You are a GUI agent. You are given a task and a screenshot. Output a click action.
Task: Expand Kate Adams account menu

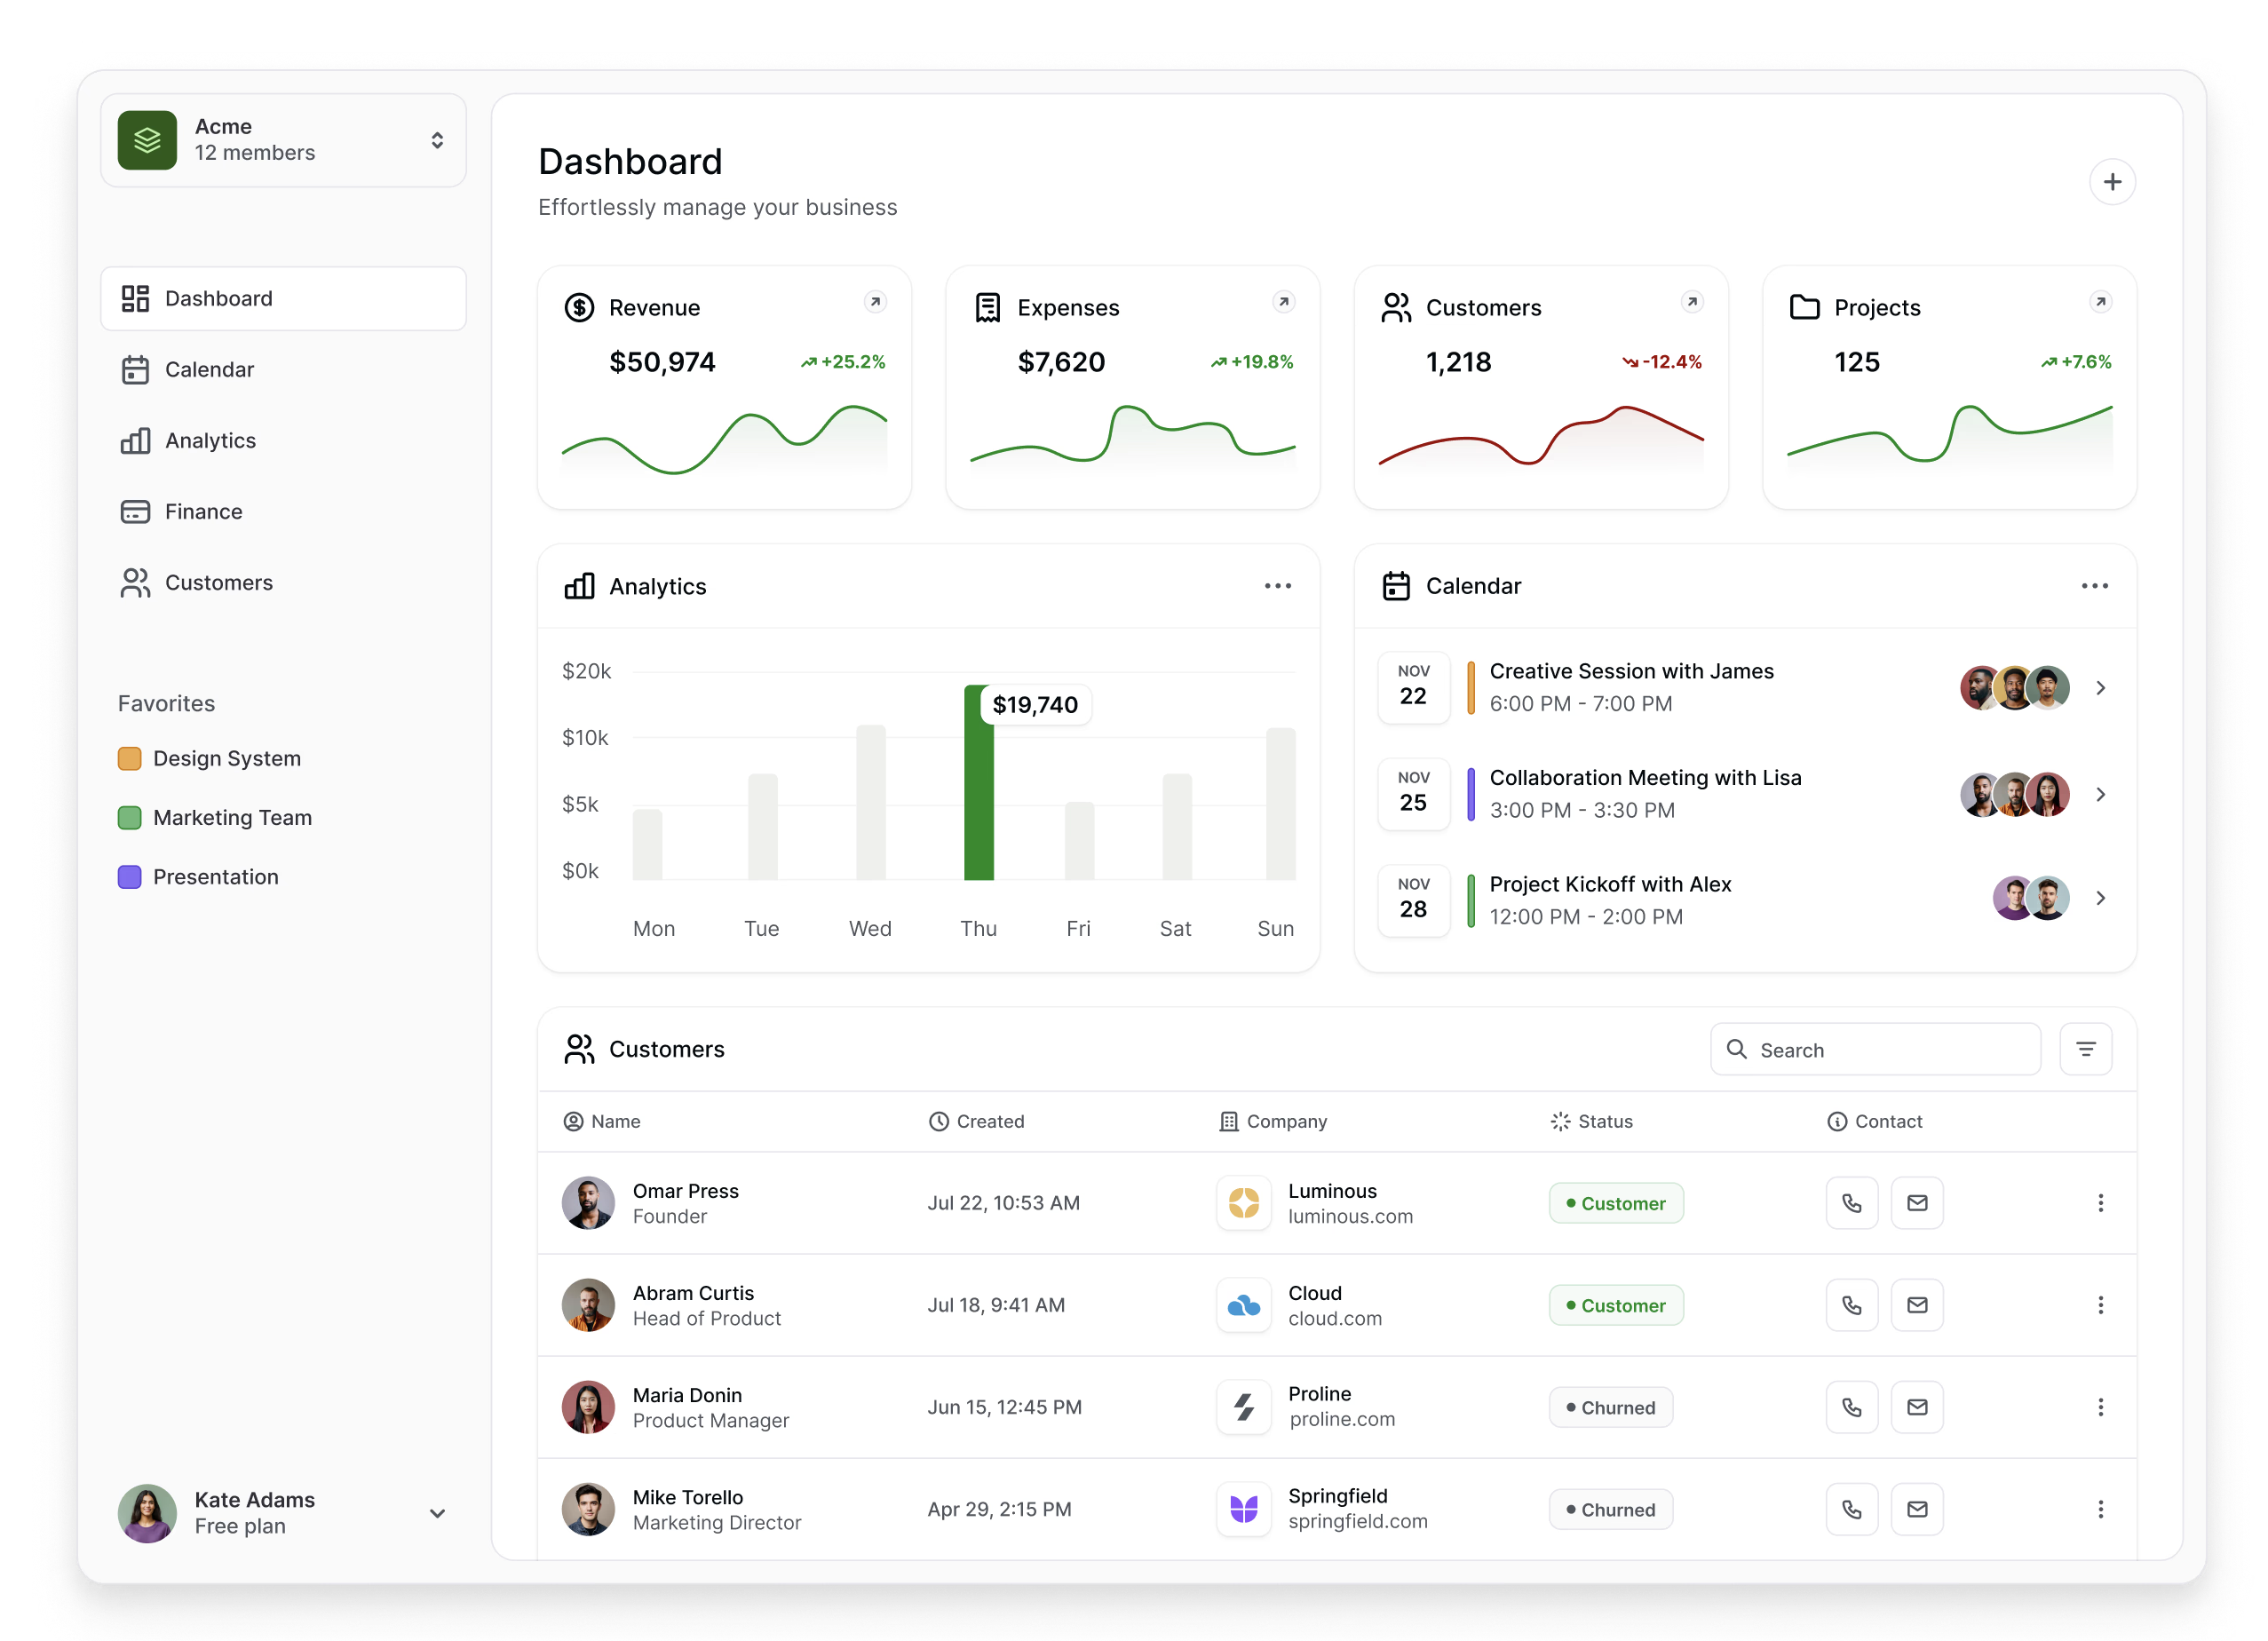(x=437, y=1513)
